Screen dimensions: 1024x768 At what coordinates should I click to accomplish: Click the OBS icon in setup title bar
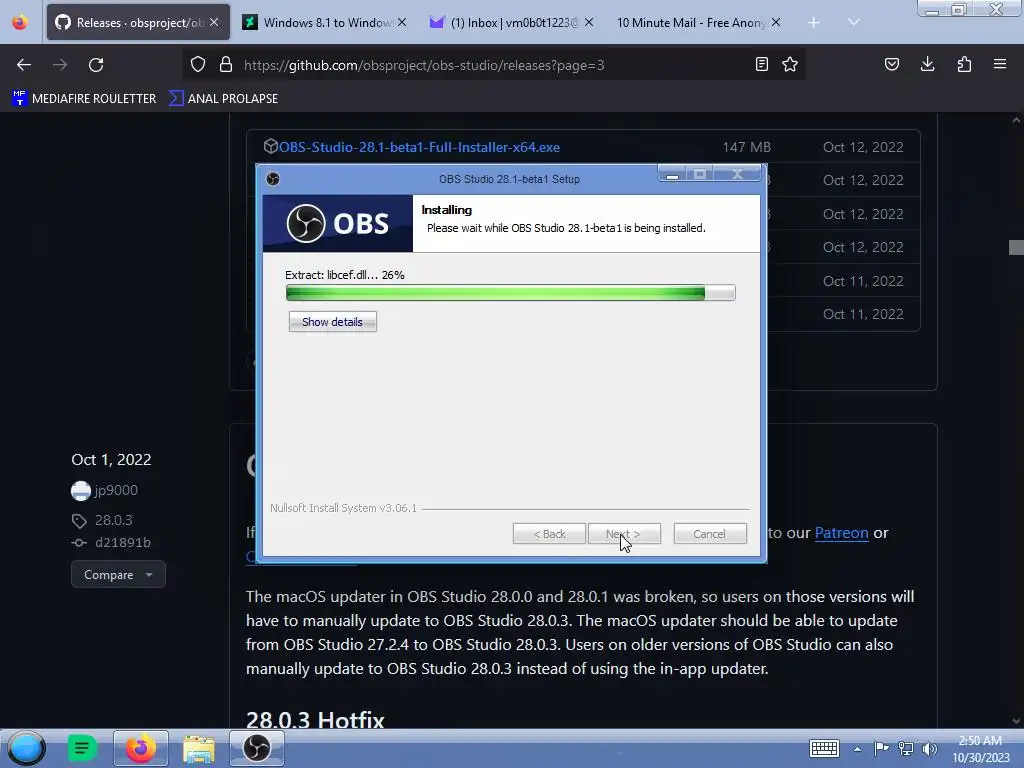point(273,179)
